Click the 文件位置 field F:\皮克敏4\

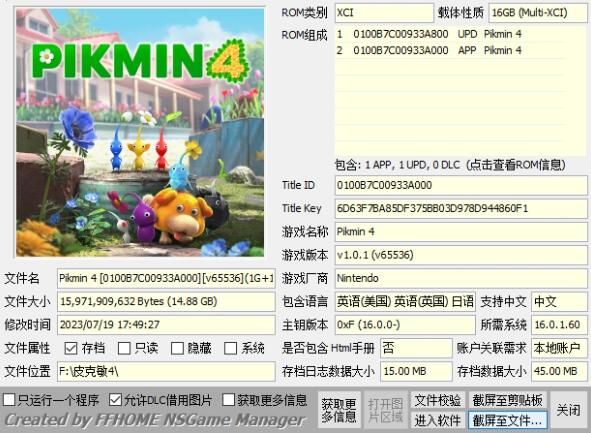click(x=166, y=372)
